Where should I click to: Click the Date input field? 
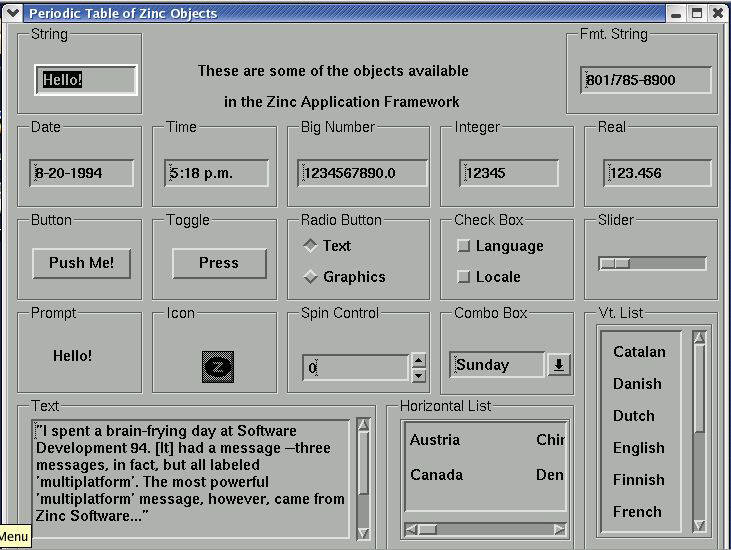click(81, 173)
